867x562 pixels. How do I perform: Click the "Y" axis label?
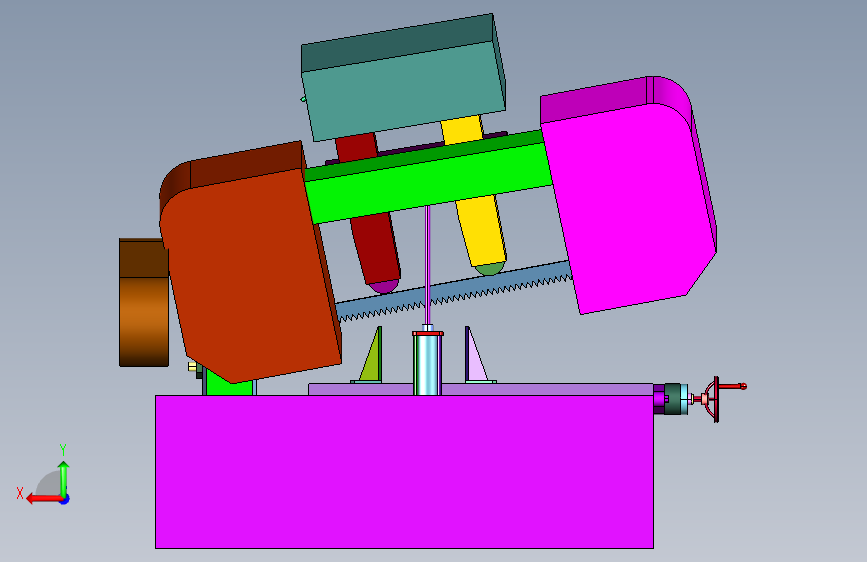tap(63, 450)
